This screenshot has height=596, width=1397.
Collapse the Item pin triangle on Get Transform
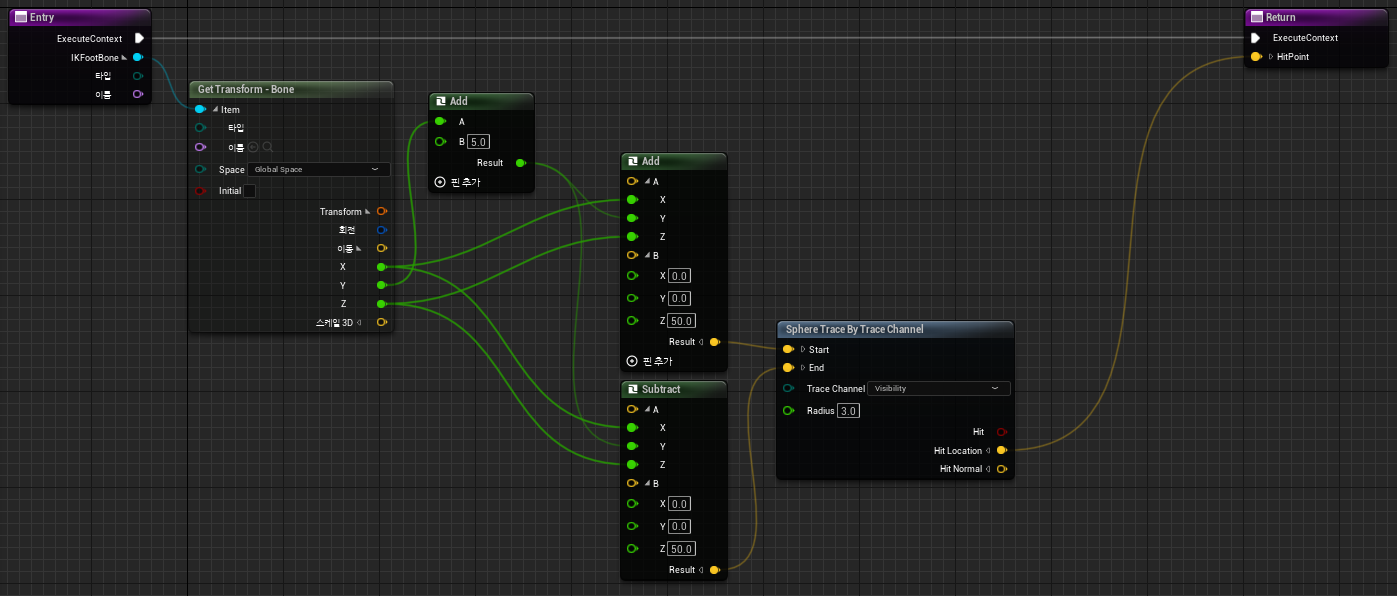[214, 109]
